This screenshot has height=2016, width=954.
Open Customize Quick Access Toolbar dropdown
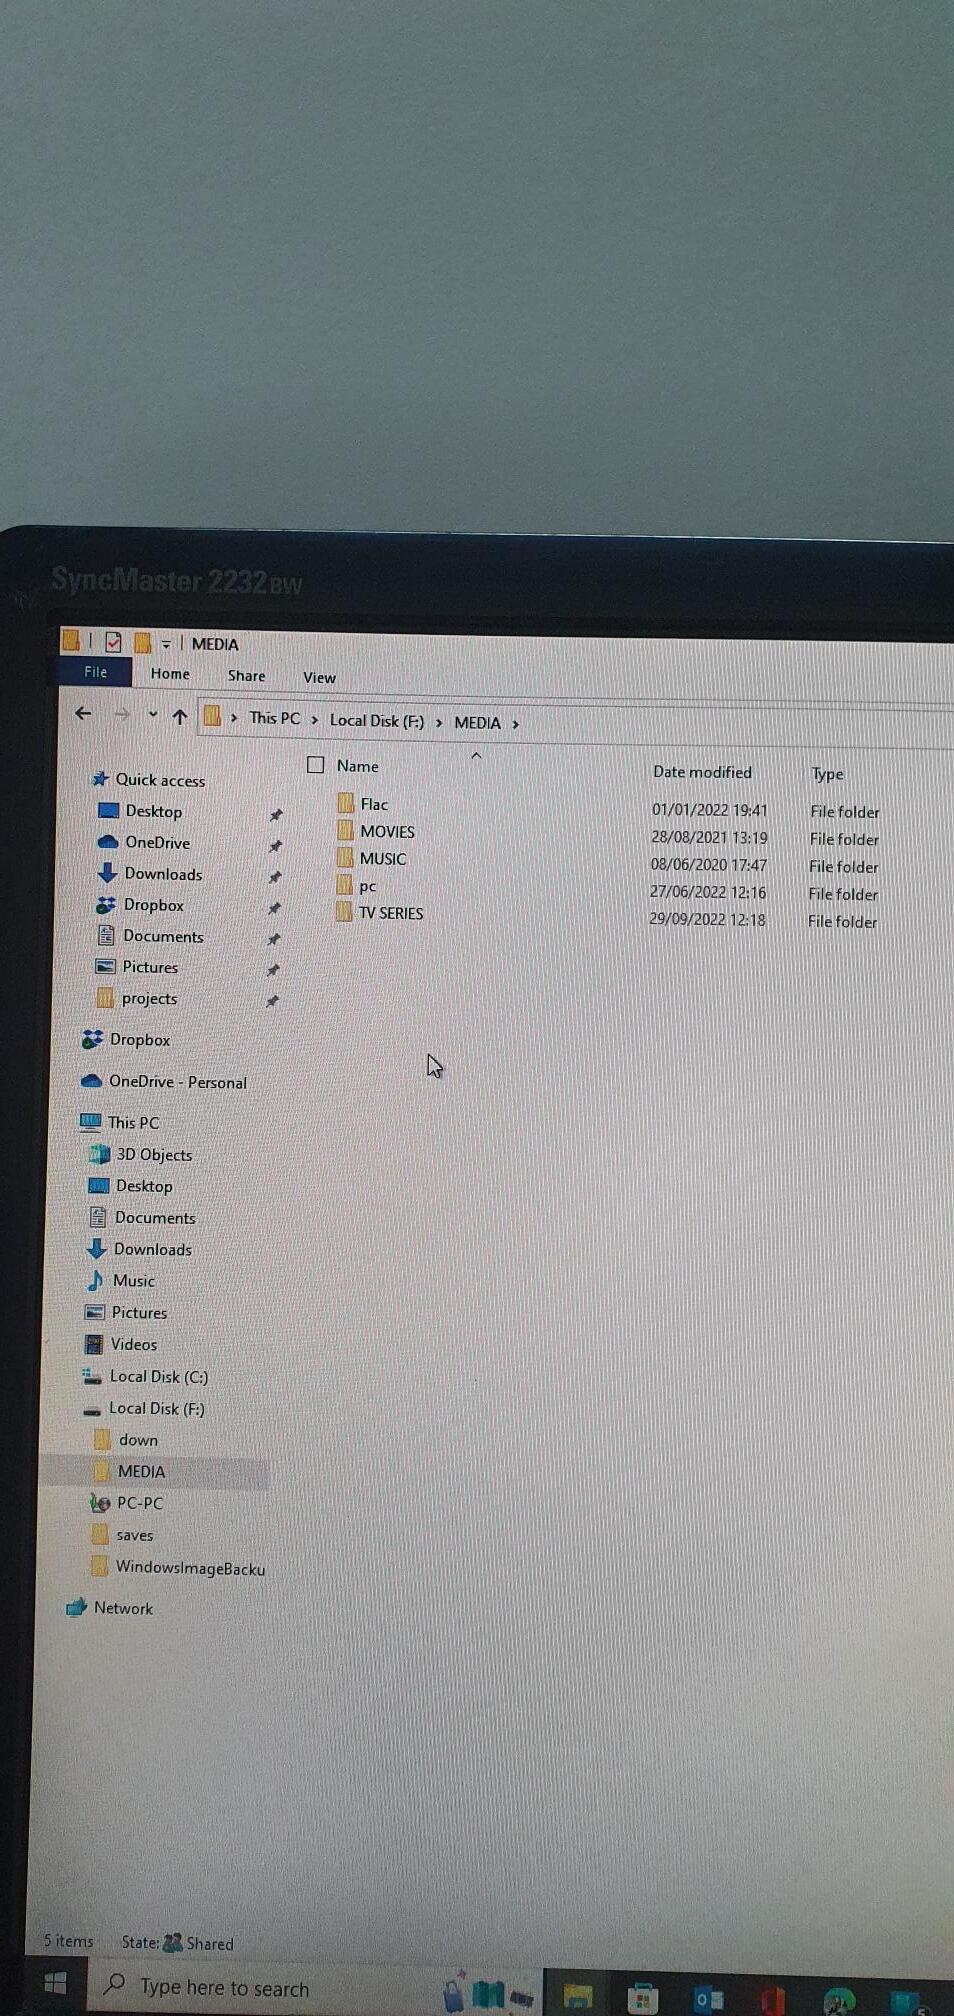[x=166, y=645]
